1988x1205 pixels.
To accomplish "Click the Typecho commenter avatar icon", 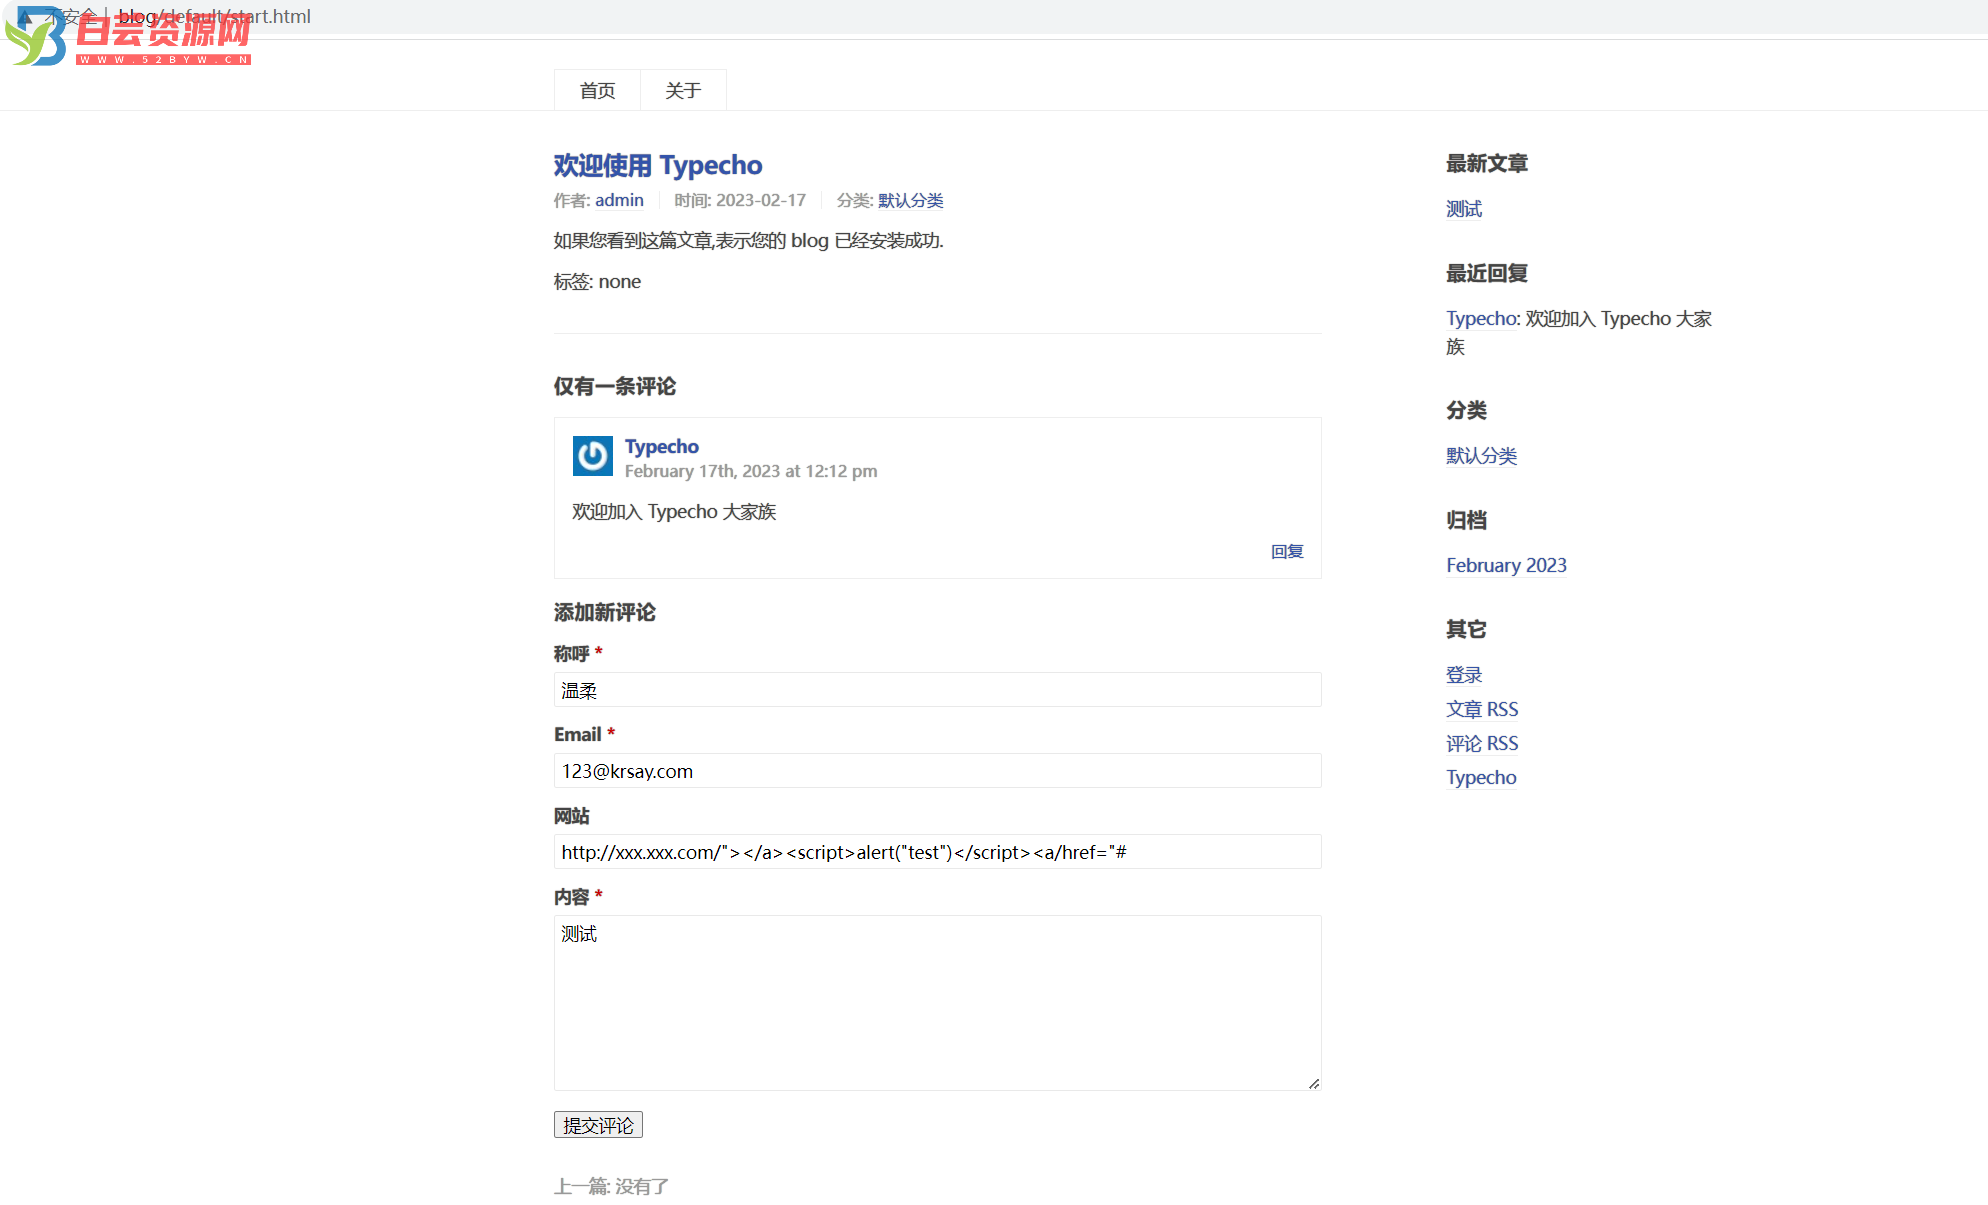I will pyautogui.click(x=594, y=456).
